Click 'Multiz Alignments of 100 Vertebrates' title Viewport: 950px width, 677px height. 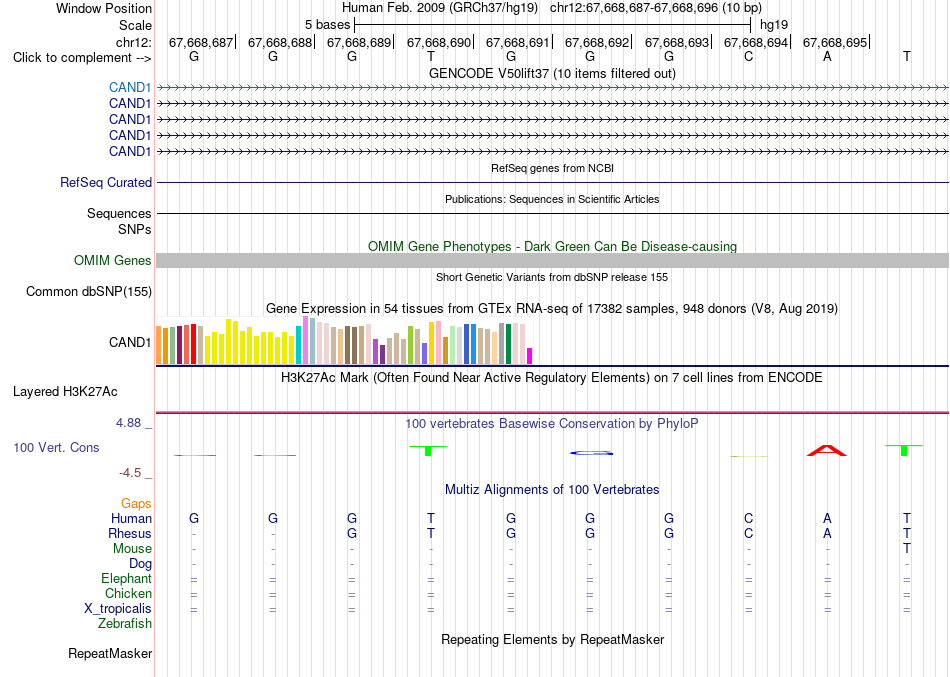tap(552, 489)
